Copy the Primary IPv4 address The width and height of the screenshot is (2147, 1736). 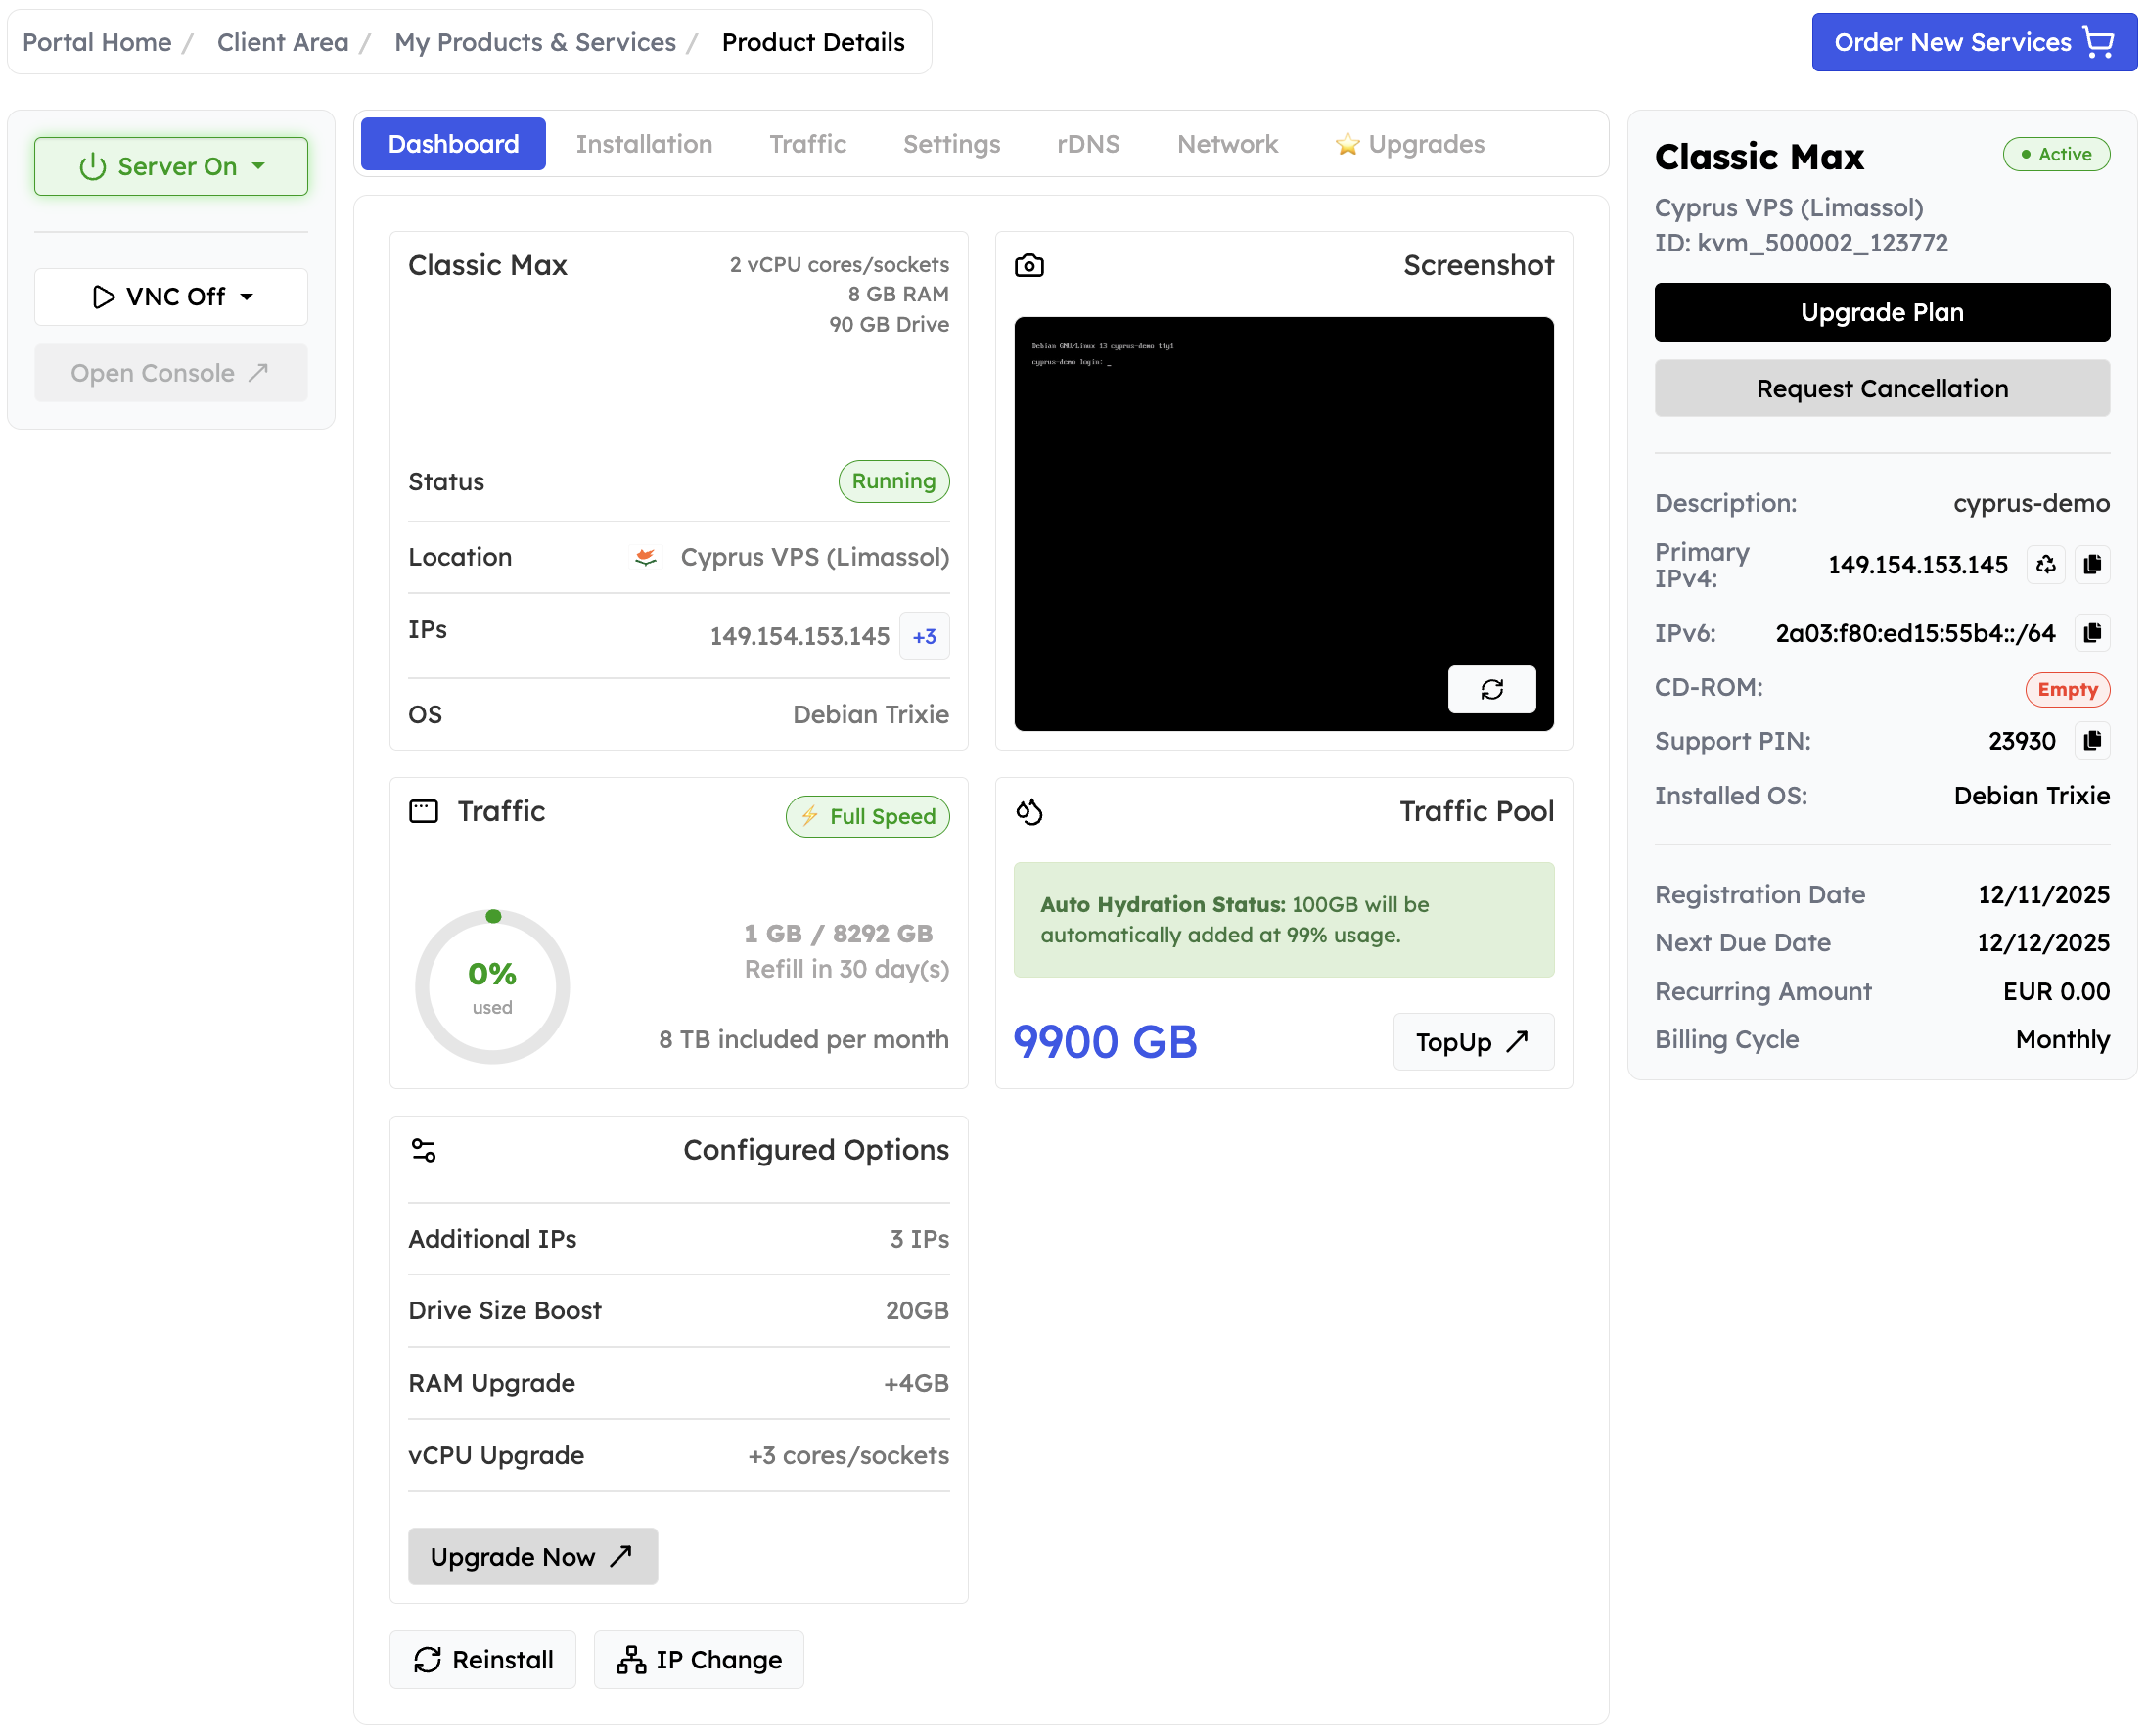click(x=2093, y=564)
